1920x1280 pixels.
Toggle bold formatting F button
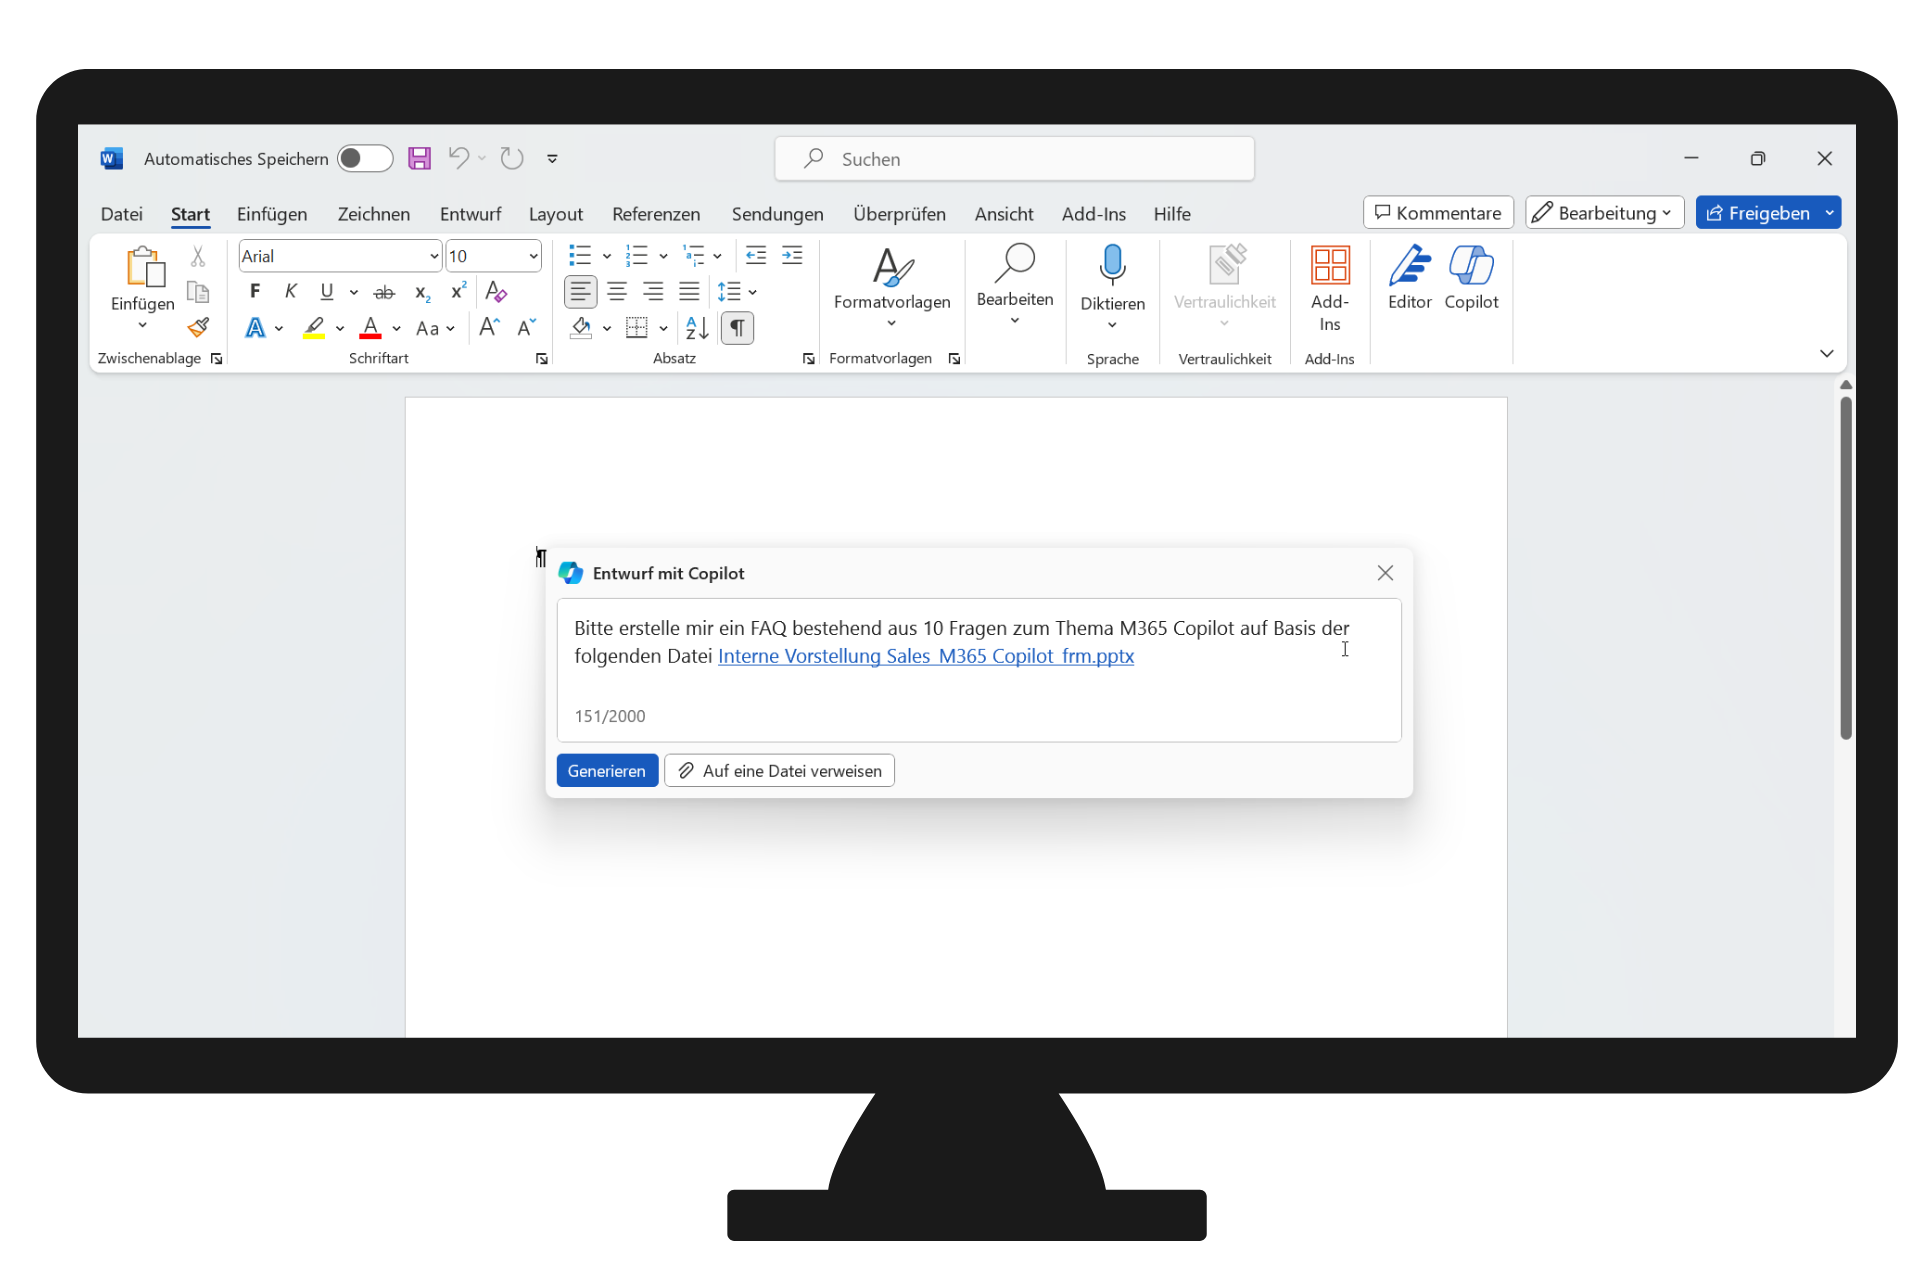(255, 292)
